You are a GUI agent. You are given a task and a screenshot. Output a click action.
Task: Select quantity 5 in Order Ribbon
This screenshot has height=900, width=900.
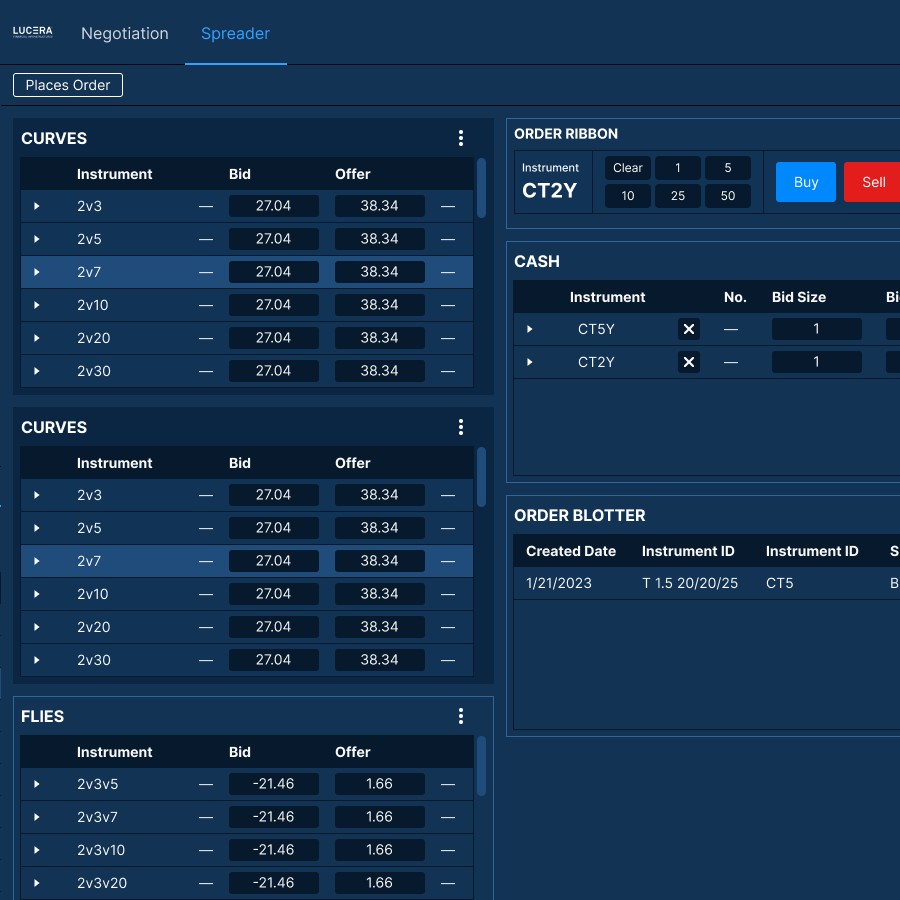[728, 168]
